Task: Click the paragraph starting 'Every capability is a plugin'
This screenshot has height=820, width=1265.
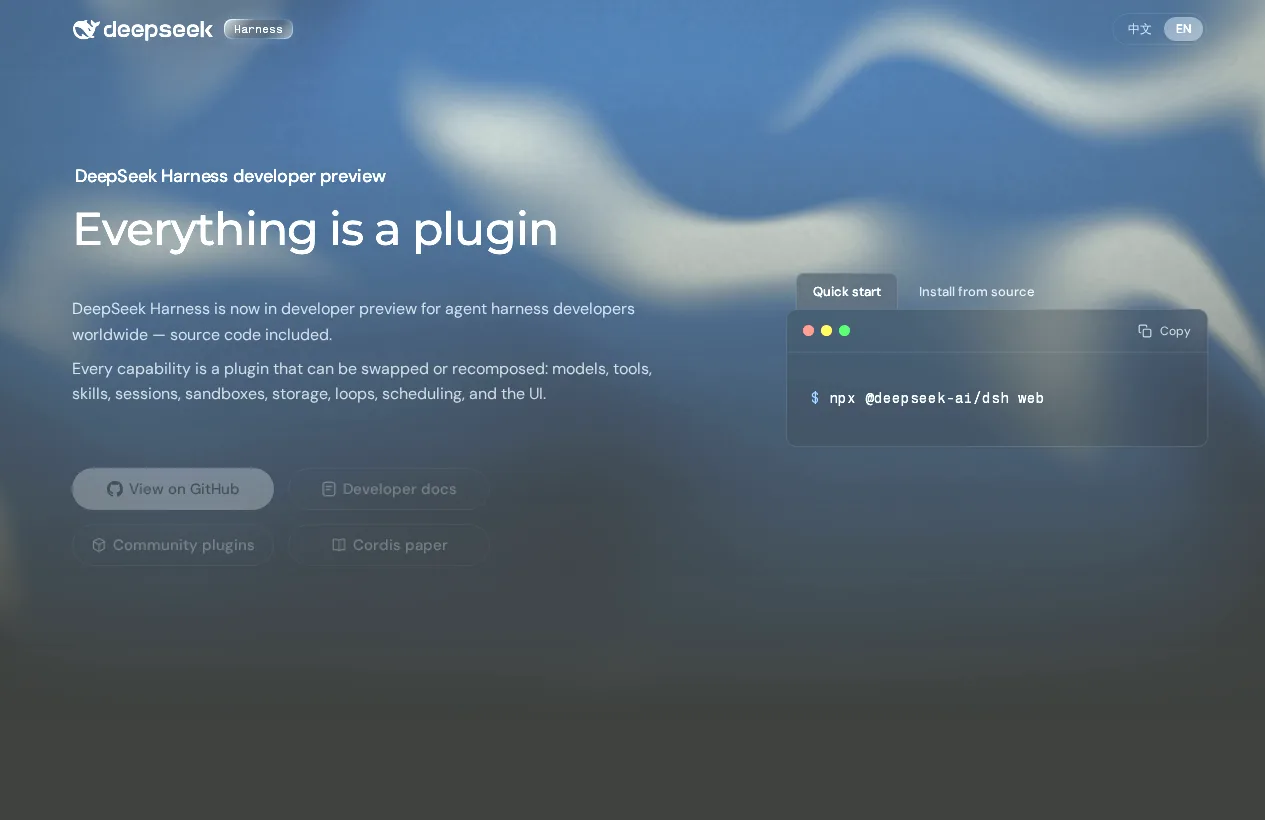Action: click(x=362, y=381)
